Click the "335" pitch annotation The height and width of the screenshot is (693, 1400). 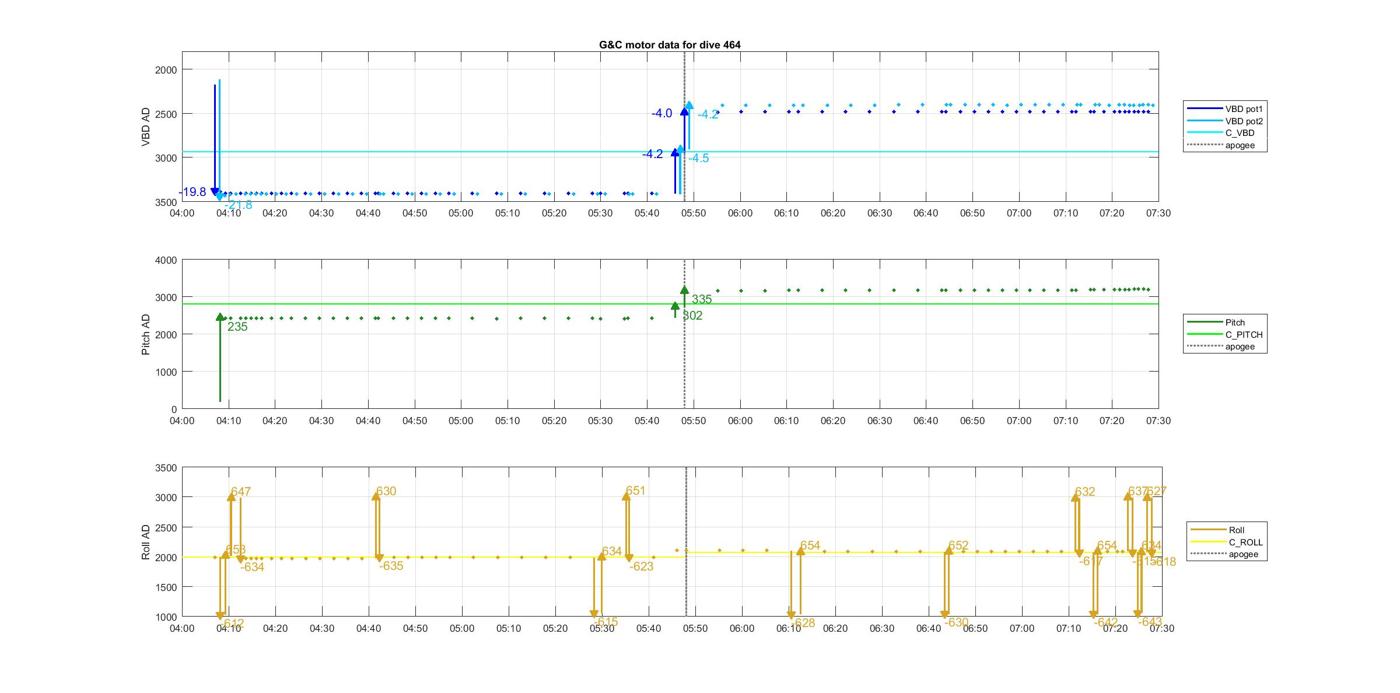tap(702, 300)
